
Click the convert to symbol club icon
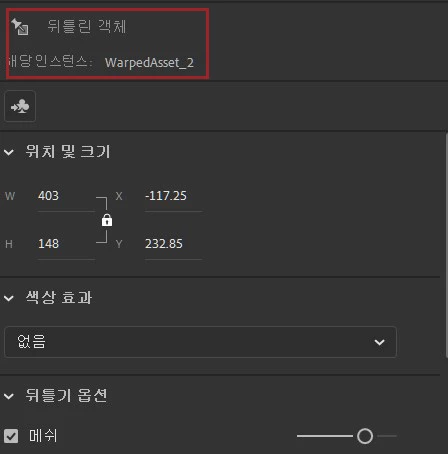tap(20, 106)
